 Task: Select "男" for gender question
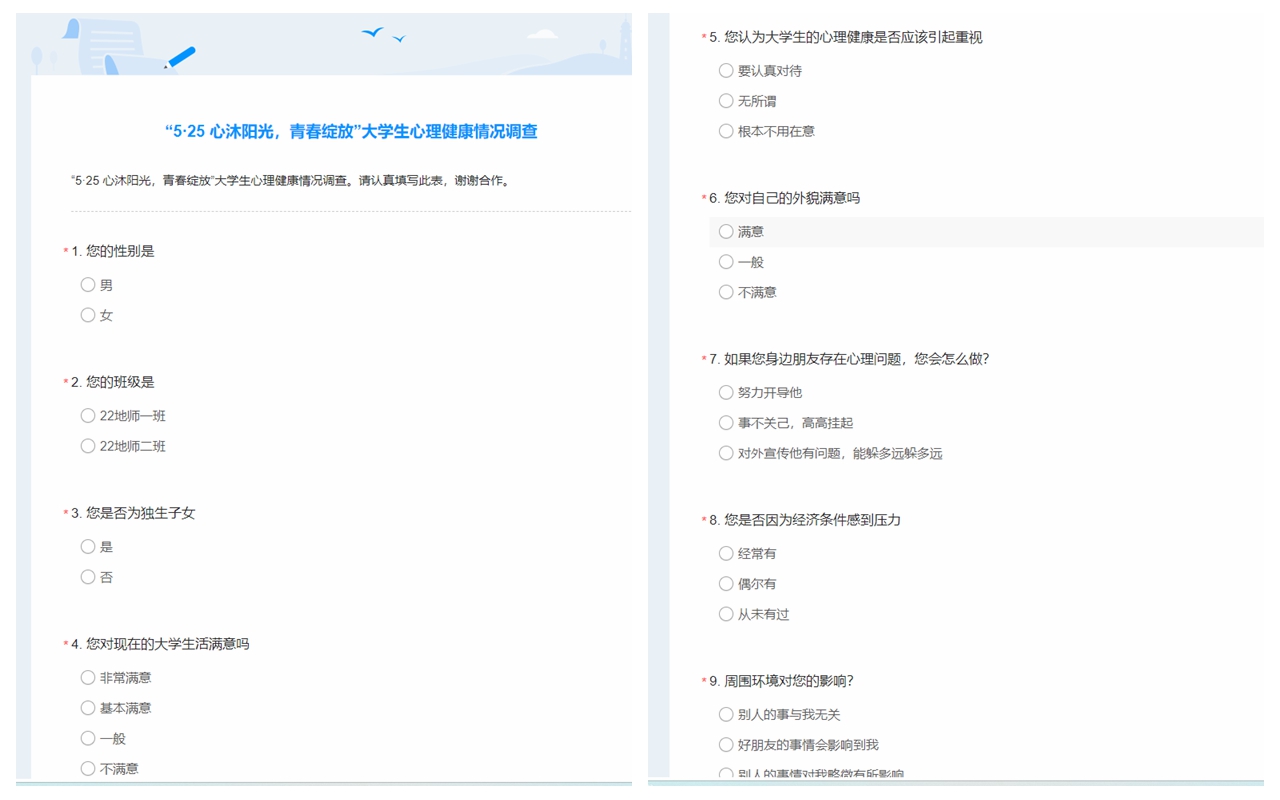88,285
